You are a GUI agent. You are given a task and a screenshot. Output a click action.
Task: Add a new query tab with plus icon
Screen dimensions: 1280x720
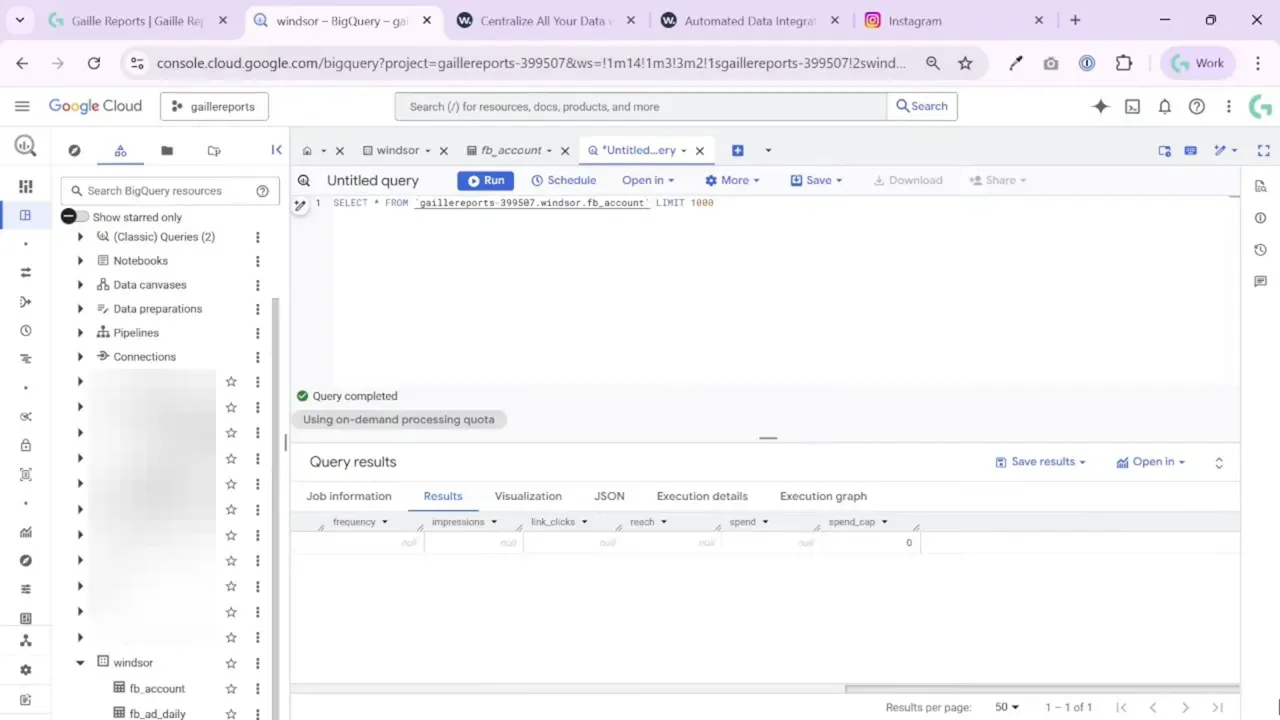pos(737,150)
